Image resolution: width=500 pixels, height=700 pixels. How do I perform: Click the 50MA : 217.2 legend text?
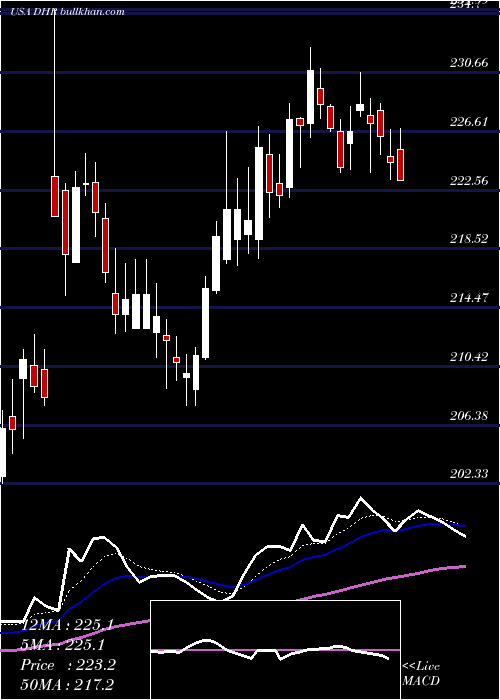click(67, 685)
